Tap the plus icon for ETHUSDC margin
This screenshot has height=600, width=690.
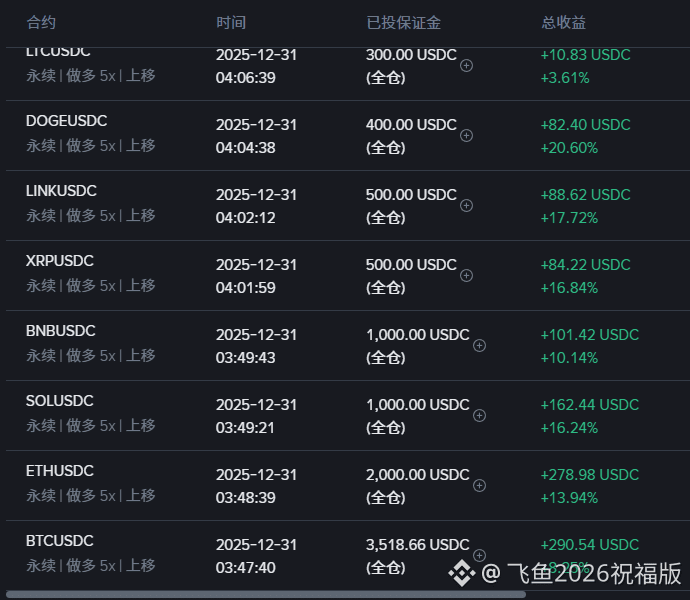coord(479,485)
